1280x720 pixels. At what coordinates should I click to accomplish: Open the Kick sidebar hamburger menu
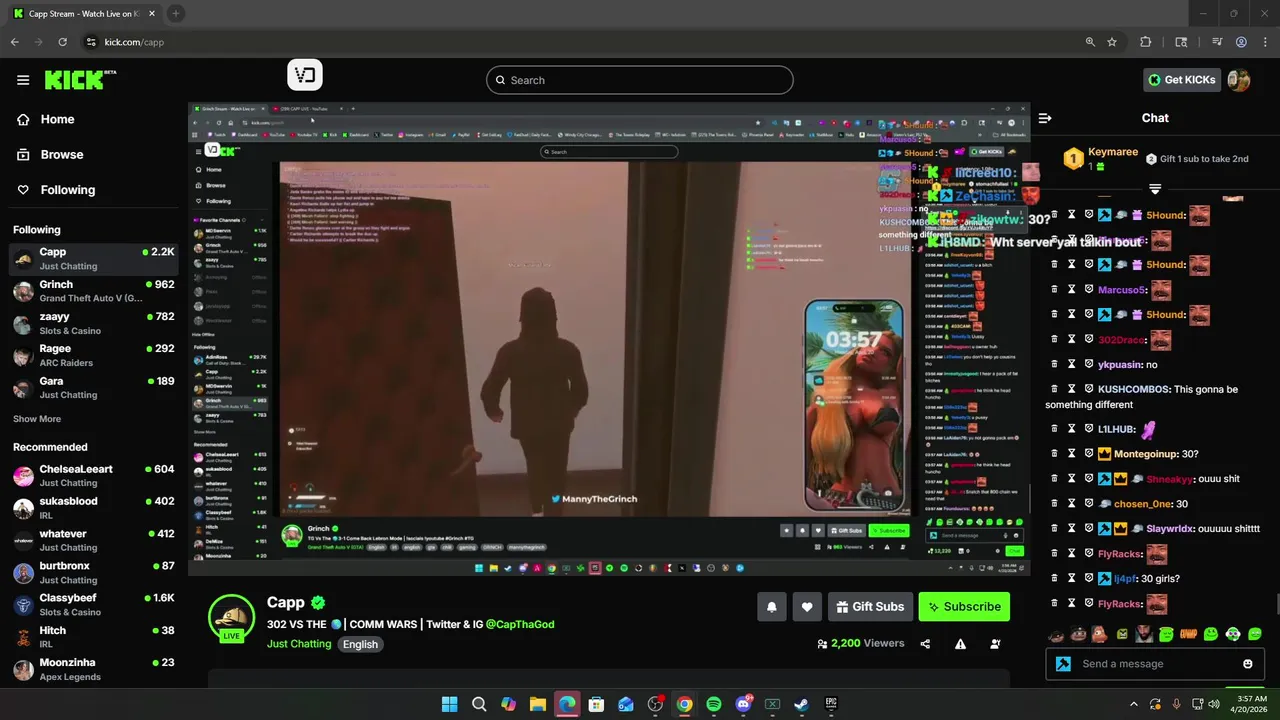(23, 80)
